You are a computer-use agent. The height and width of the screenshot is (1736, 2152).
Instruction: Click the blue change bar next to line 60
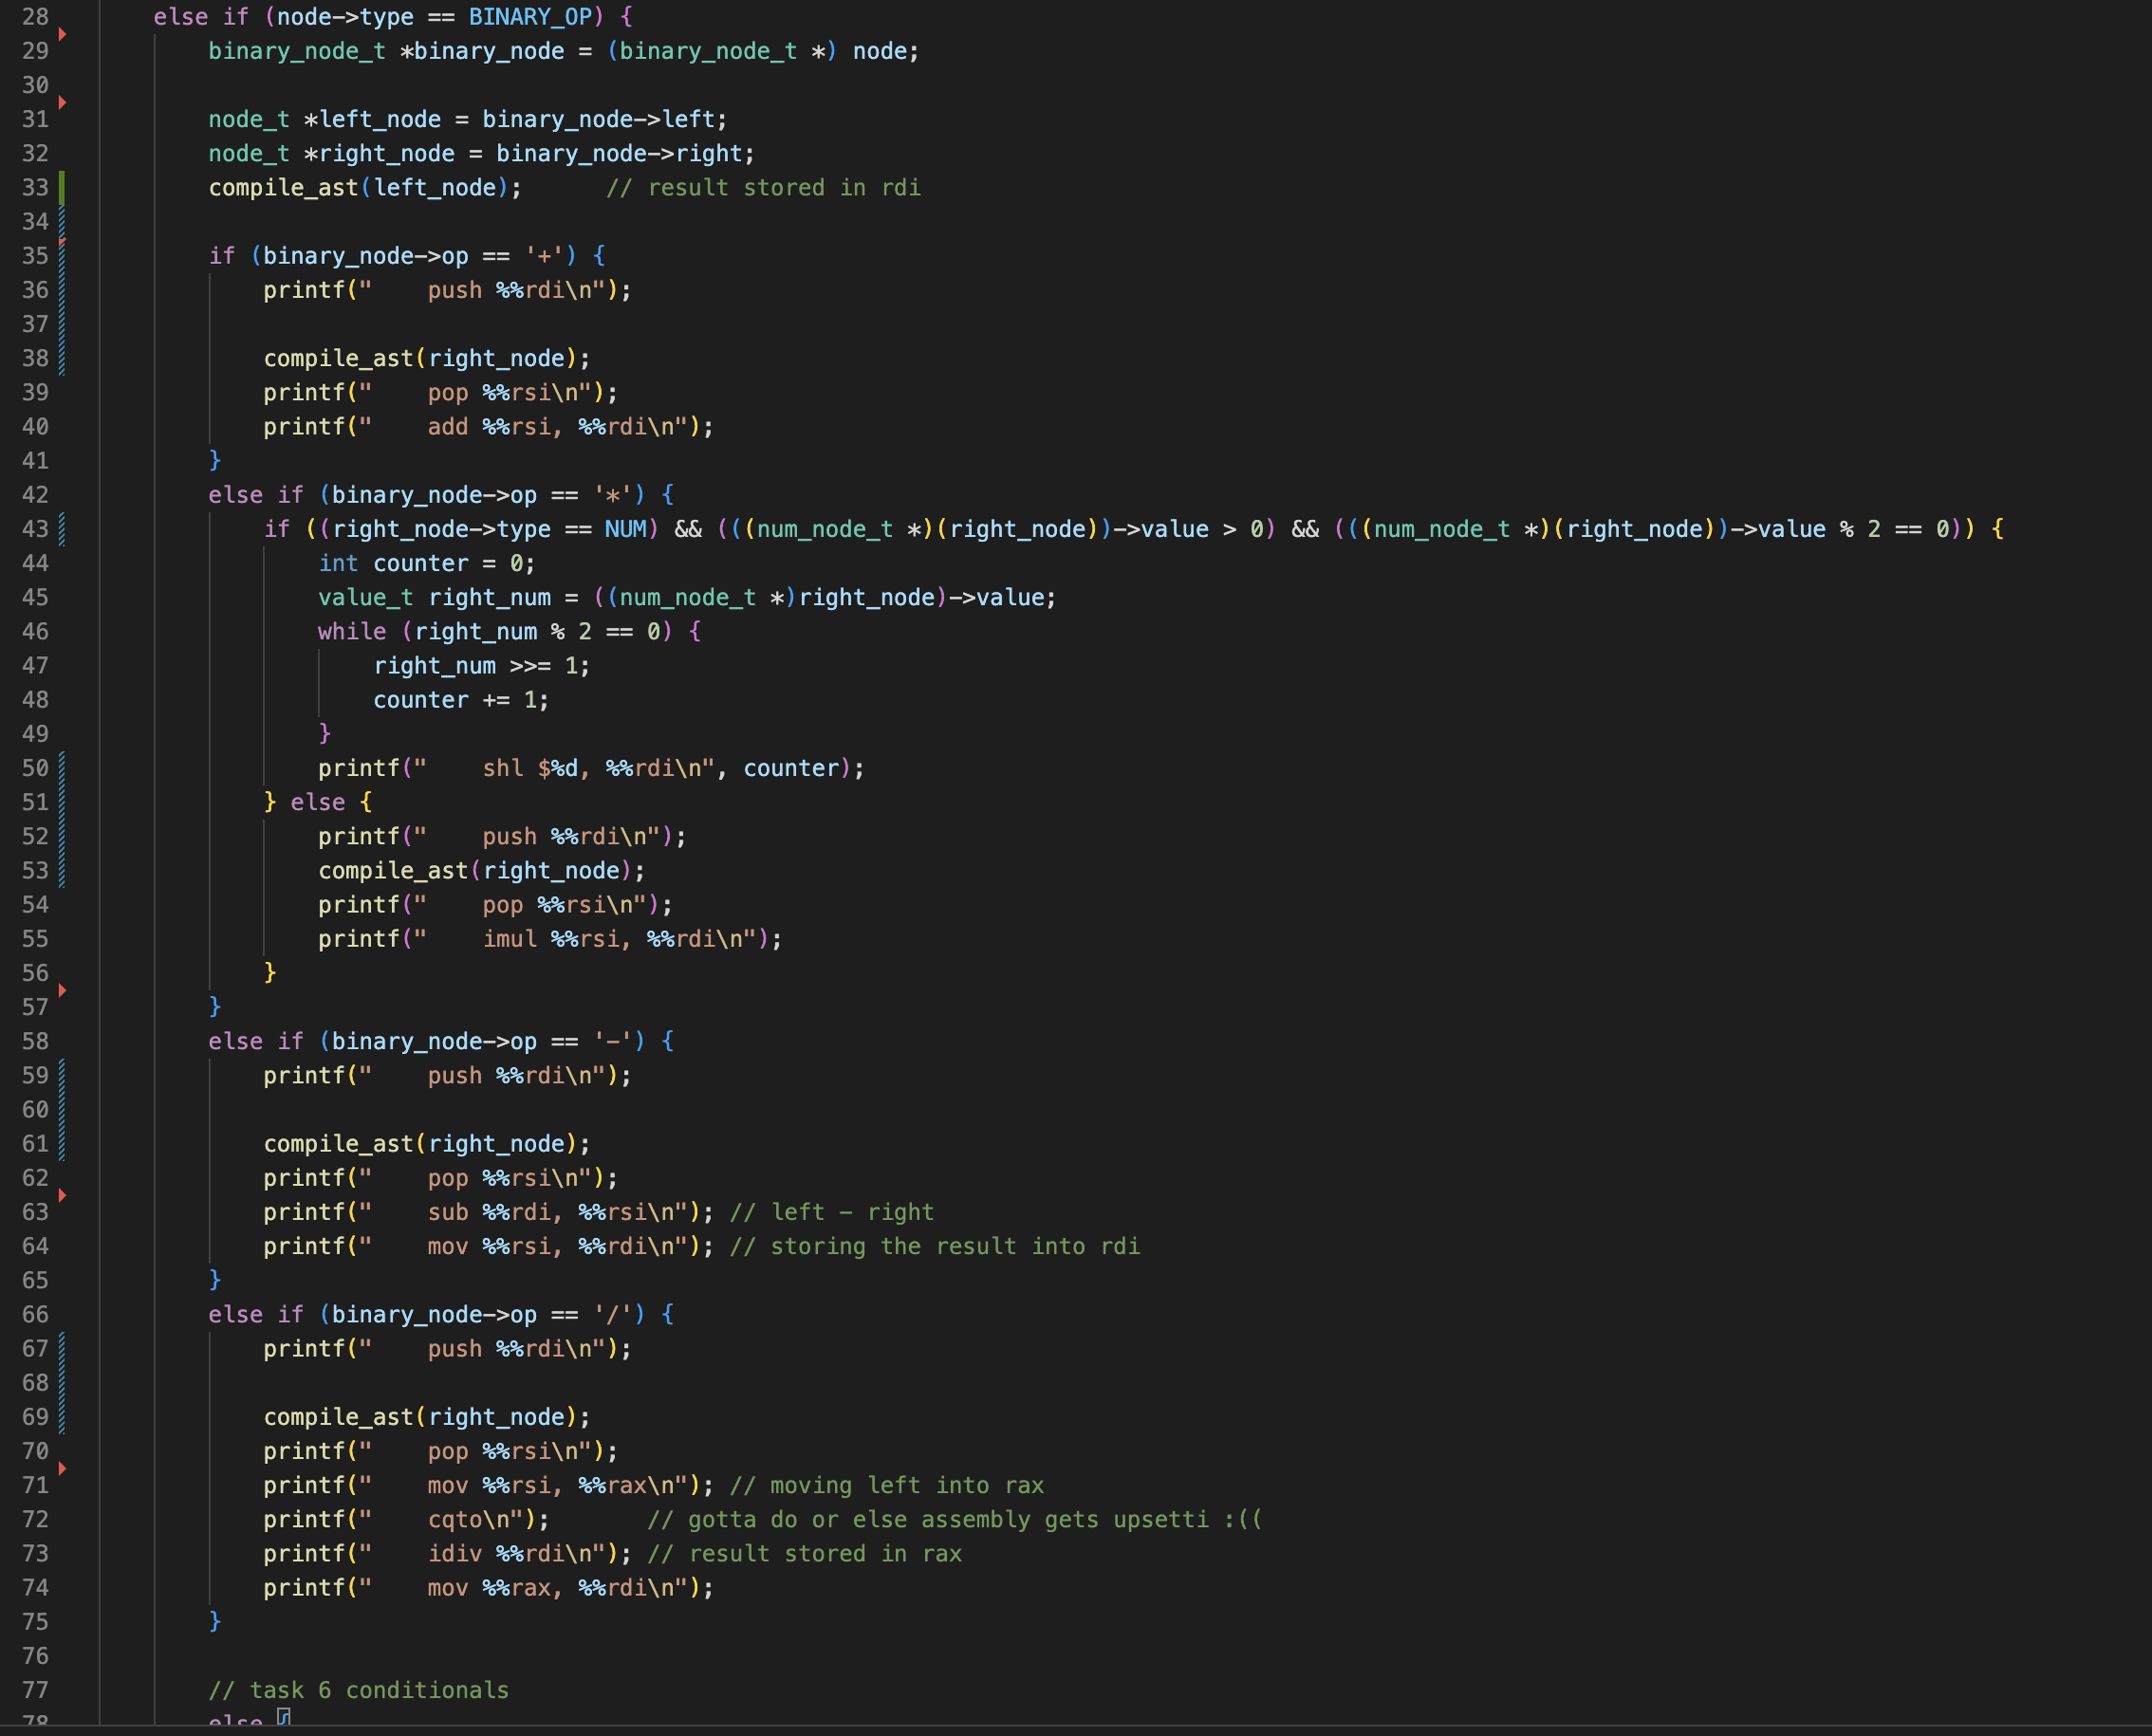62,1109
